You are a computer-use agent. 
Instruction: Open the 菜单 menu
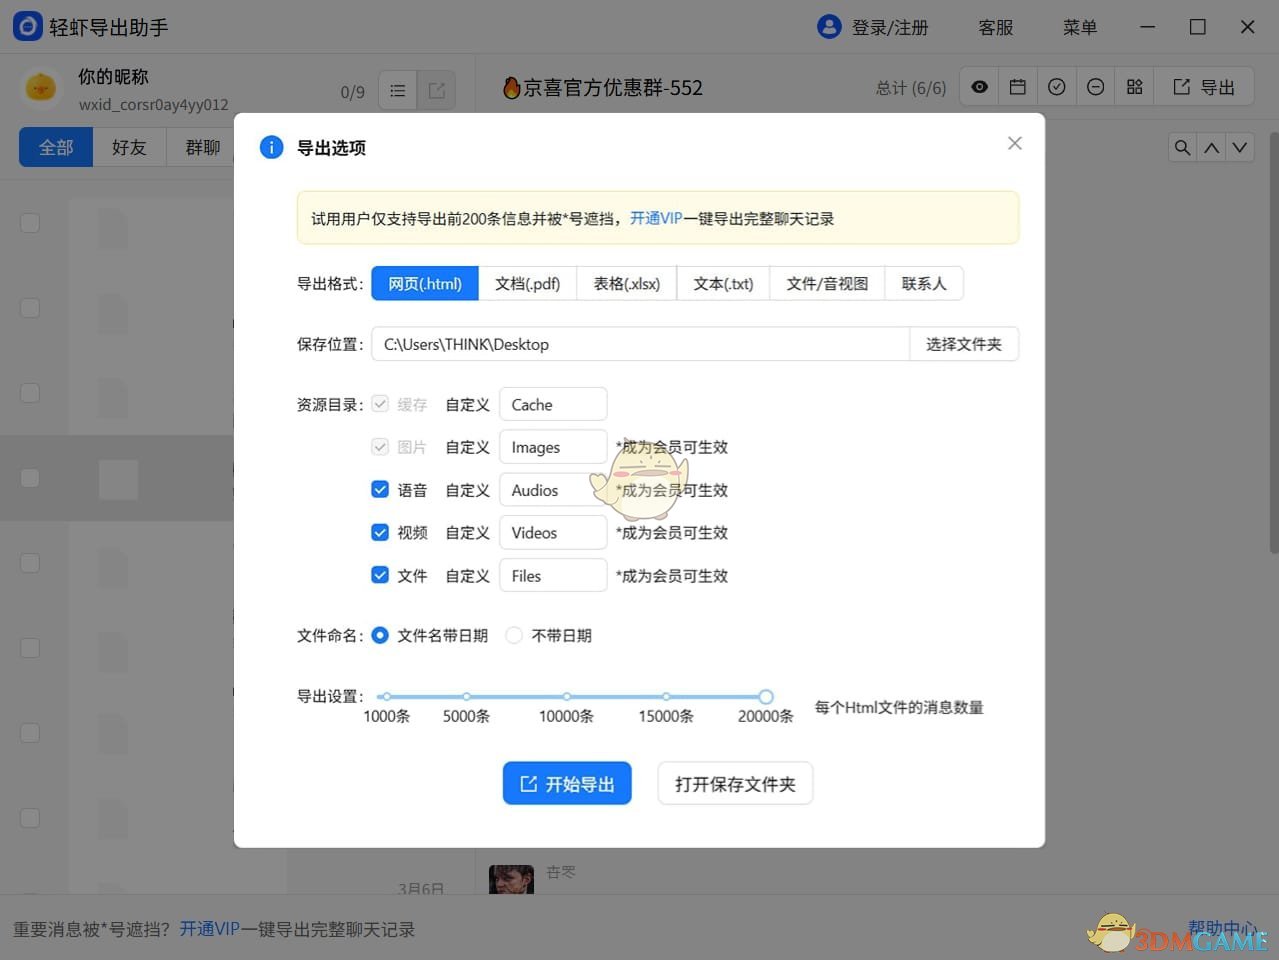point(1080,27)
